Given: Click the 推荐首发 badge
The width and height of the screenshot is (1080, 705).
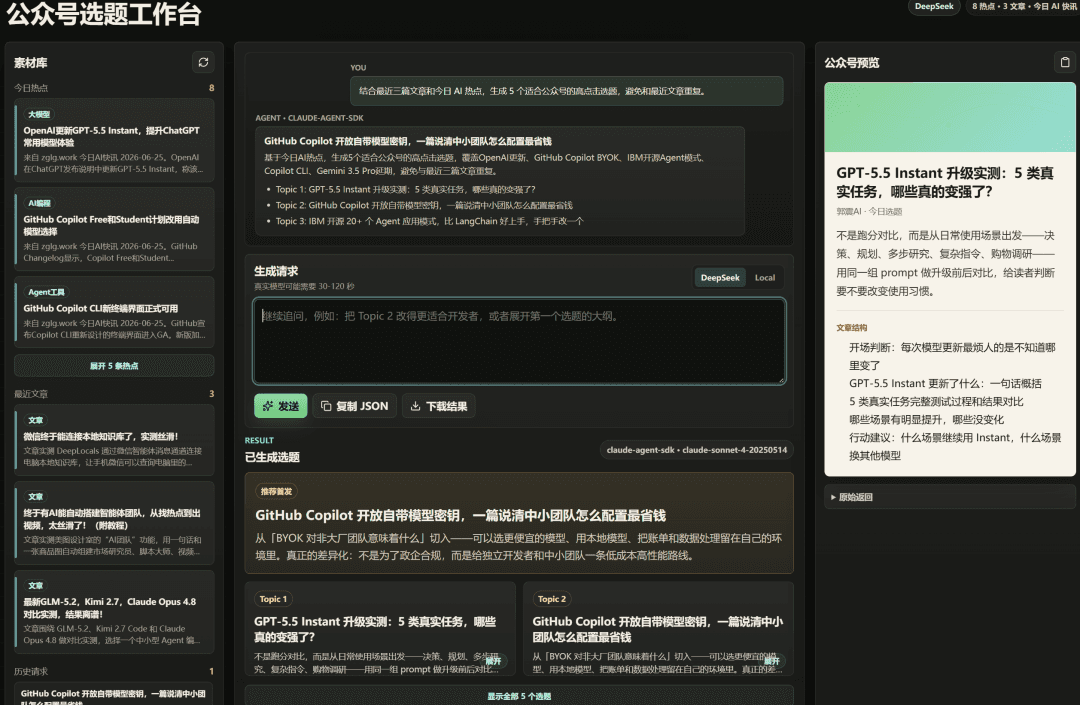Looking at the screenshot, I should click(276, 492).
